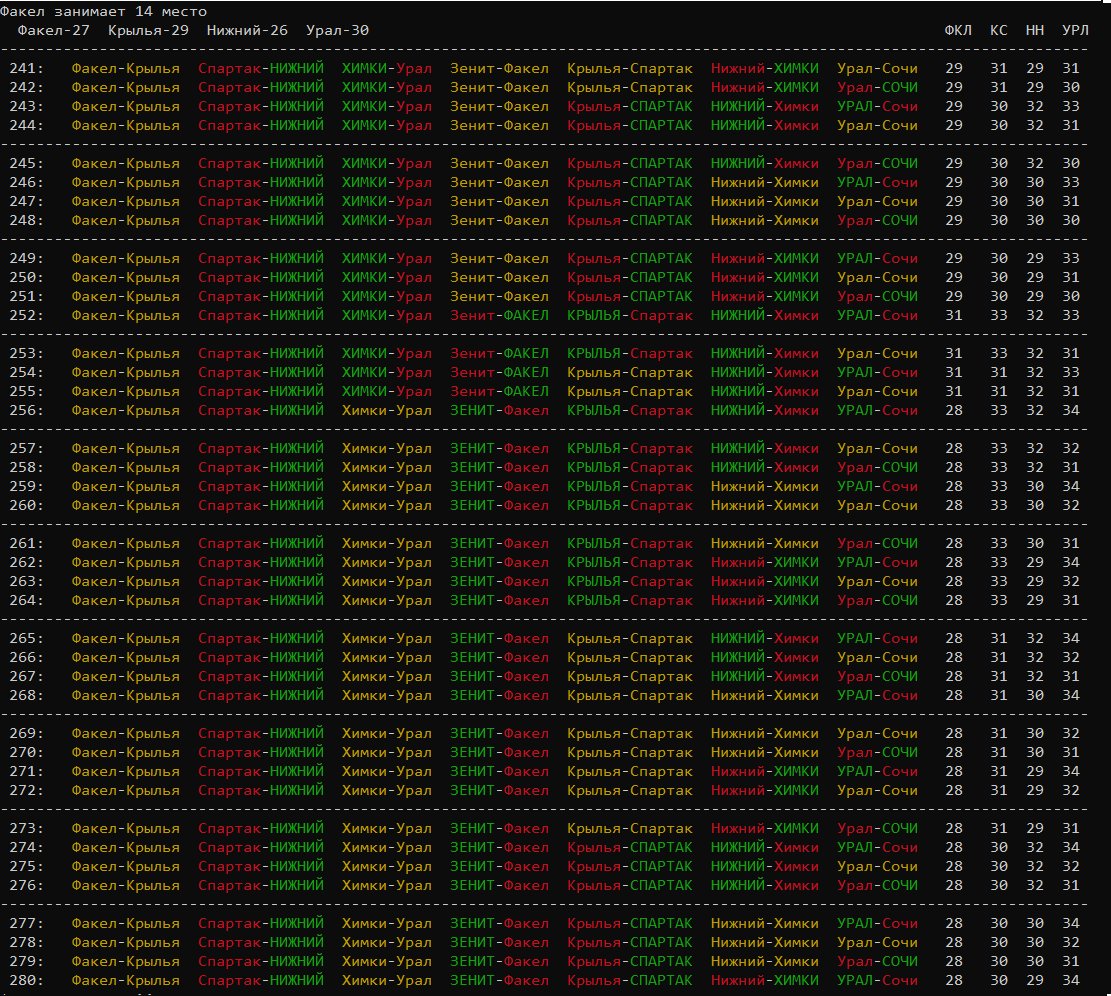1111x996 pixels.
Task: Select 'Химки-Урал' in row 256
Action: tap(387, 410)
